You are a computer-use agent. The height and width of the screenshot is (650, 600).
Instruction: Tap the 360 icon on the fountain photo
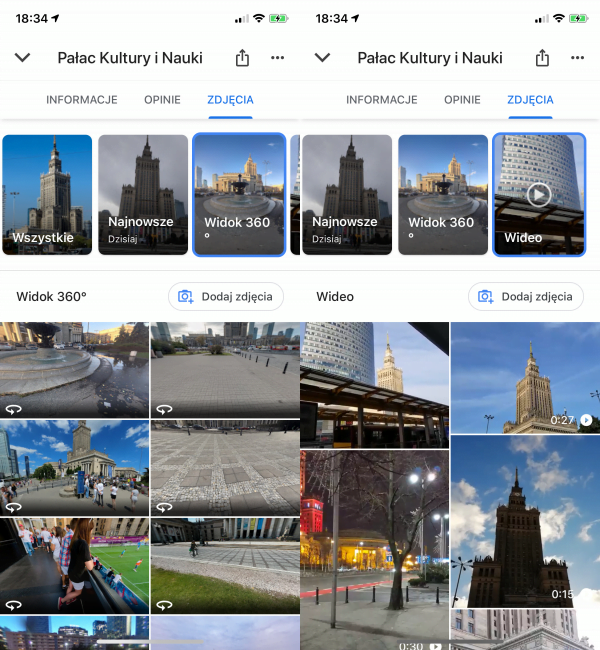[x=14, y=410]
